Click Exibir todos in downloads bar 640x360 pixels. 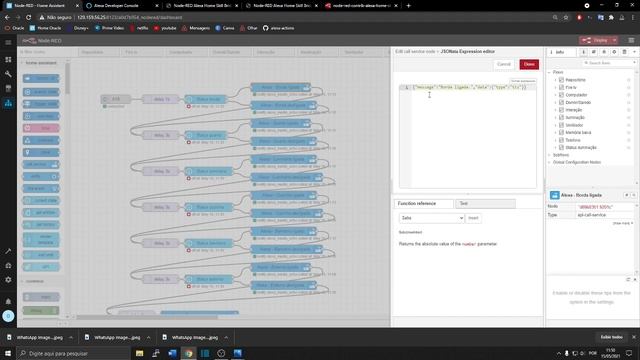coord(611,337)
